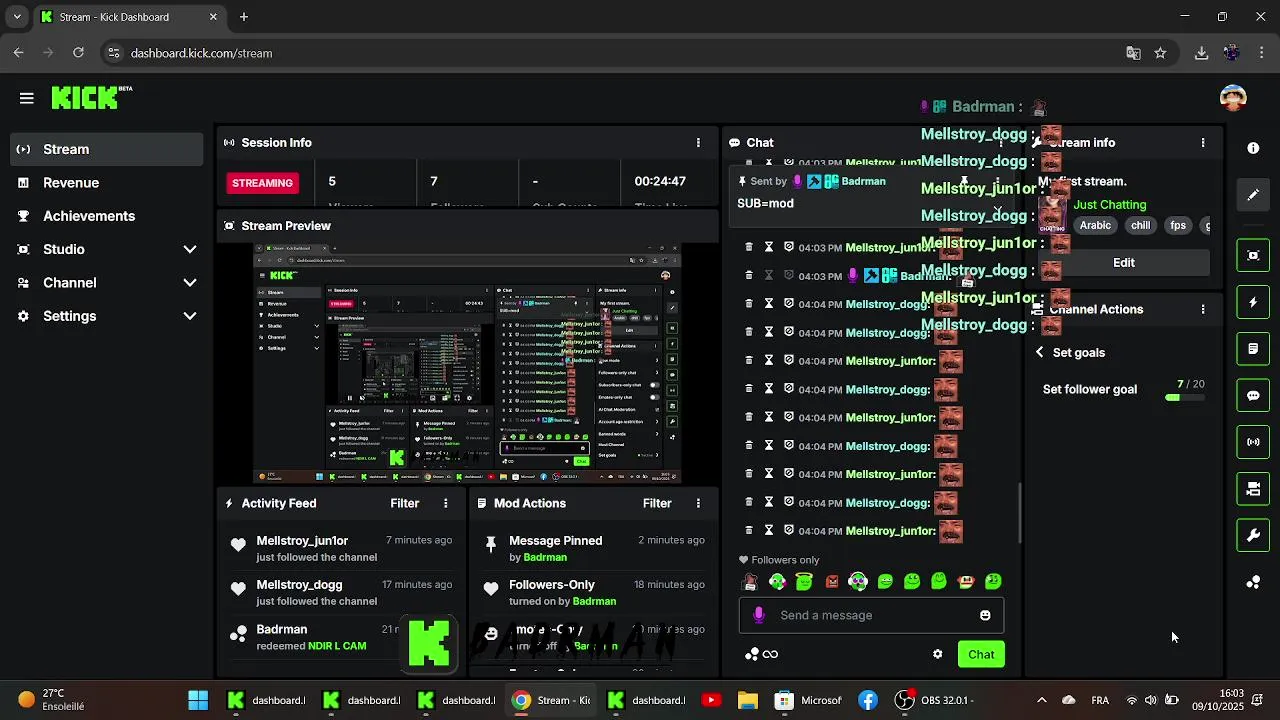Select Mellstroy_dogg in Activity Feed
Viewport: 1280px width, 720px height.
299,585
